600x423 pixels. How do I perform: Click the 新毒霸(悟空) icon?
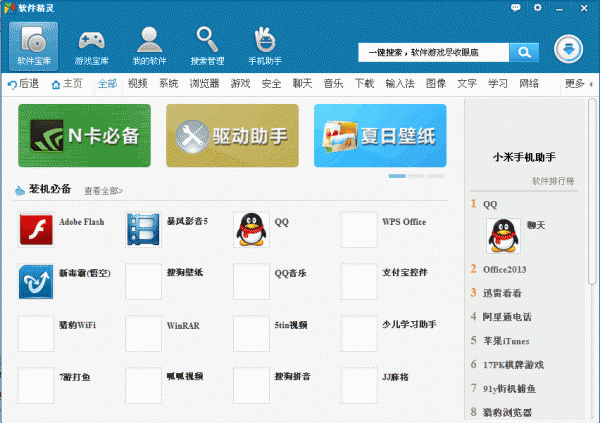tap(36, 281)
